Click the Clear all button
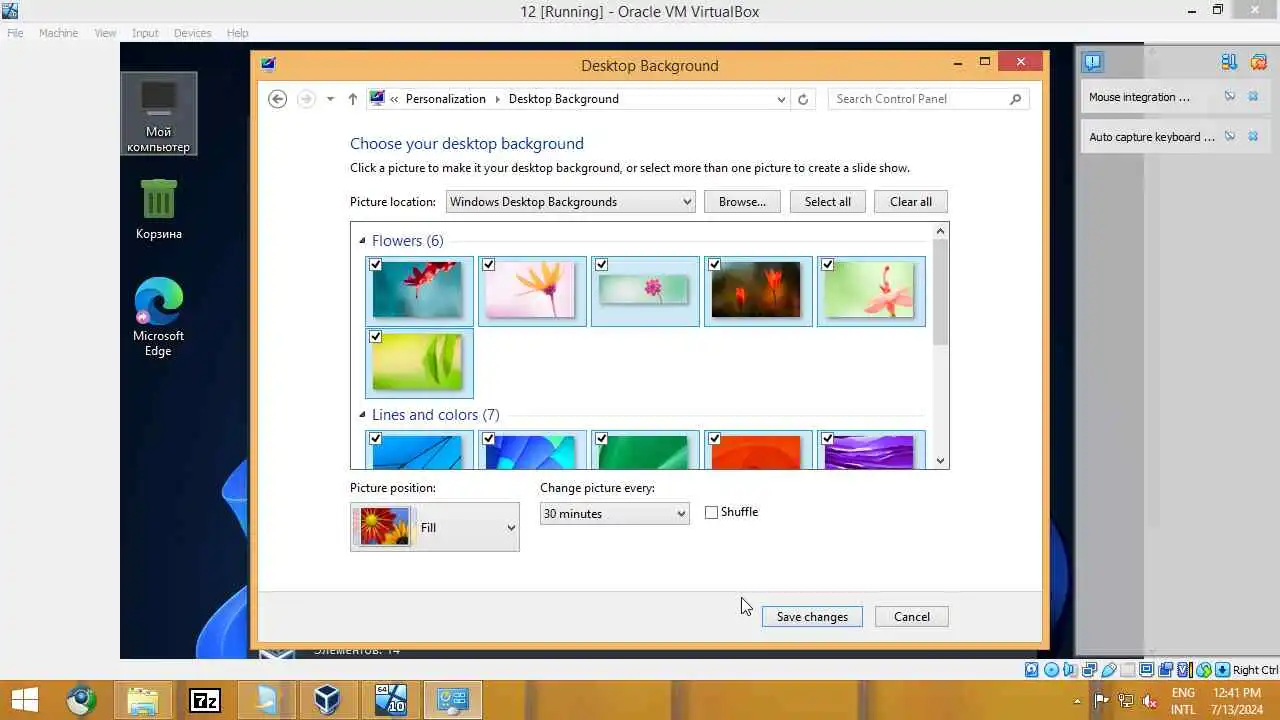Viewport: 1280px width, 720px height. pyautogui.click(x=911, y=202)
